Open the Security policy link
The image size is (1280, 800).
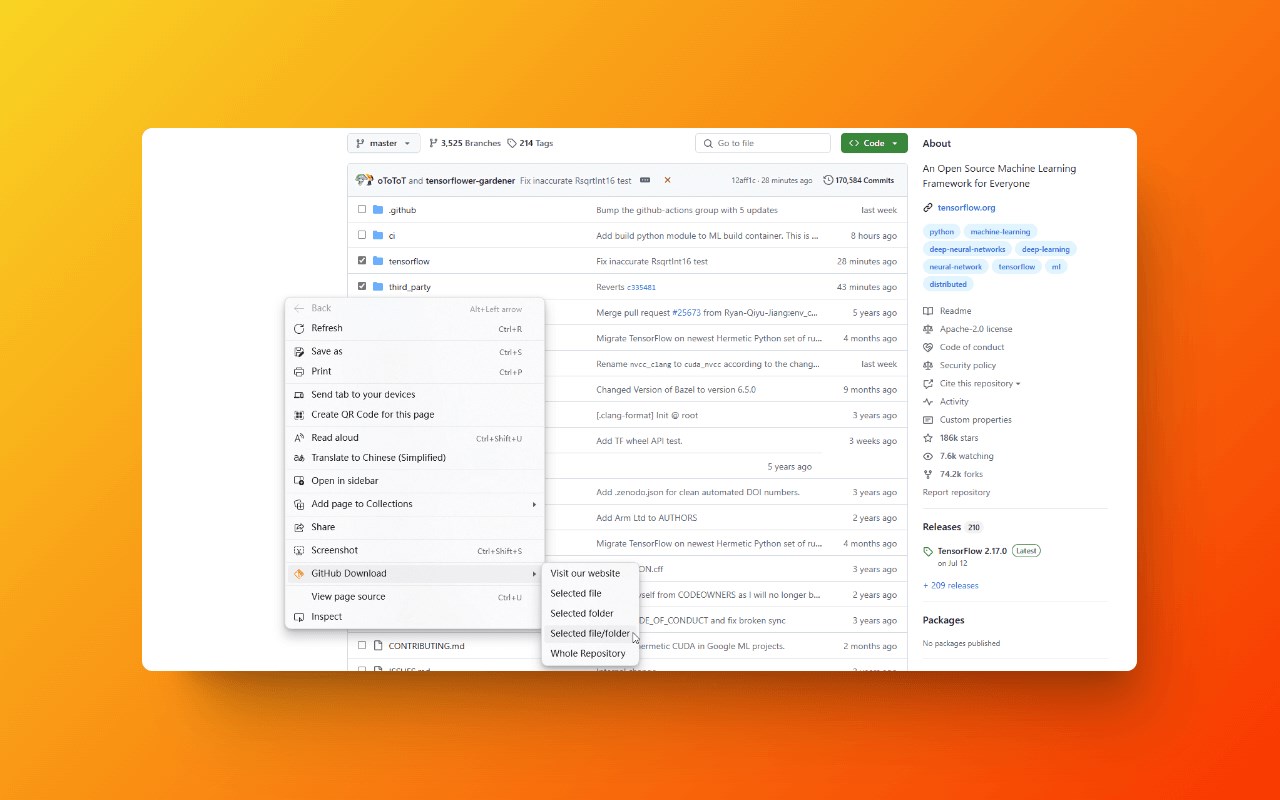pyautogui.click(x=968, y=365)
